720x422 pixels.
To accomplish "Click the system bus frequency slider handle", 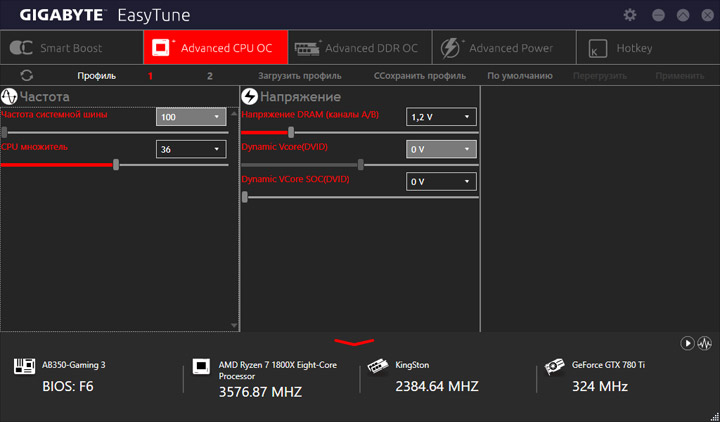I will (4, 132).
